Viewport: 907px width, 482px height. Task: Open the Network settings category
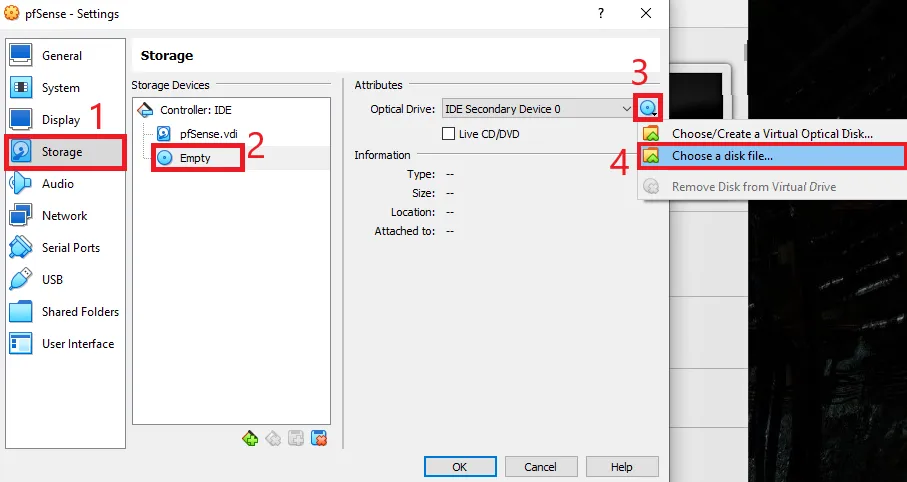click(x=65, y=216)
